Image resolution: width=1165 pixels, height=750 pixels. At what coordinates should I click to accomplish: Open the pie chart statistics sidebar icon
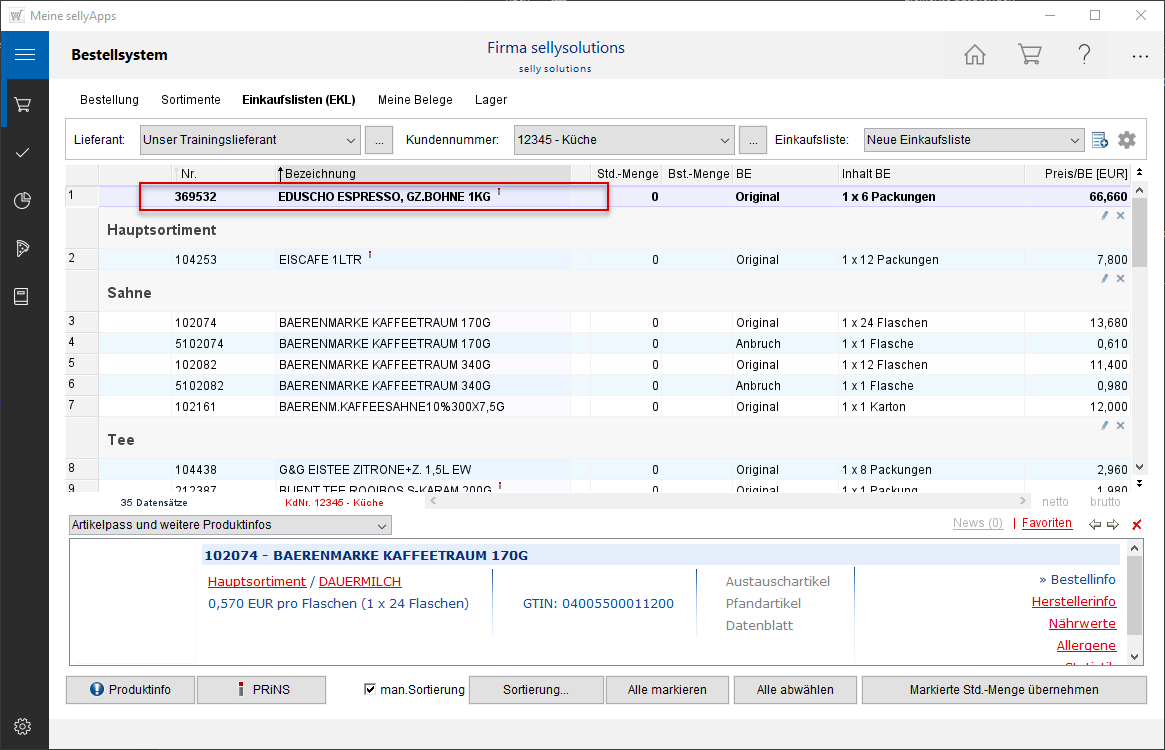[x=24, y=200]
